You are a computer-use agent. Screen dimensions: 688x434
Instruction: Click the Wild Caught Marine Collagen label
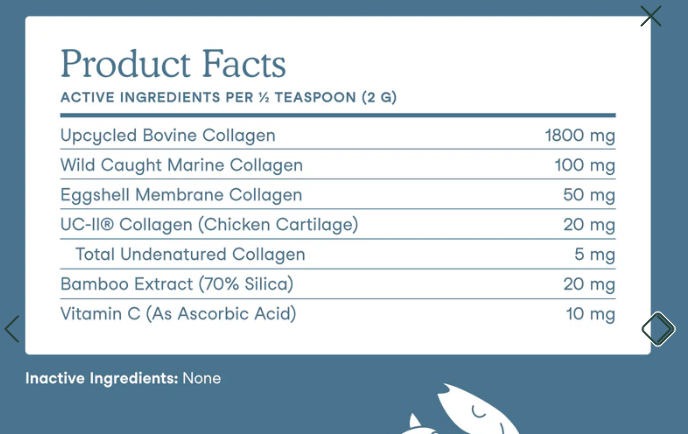[x=181, y=165]
